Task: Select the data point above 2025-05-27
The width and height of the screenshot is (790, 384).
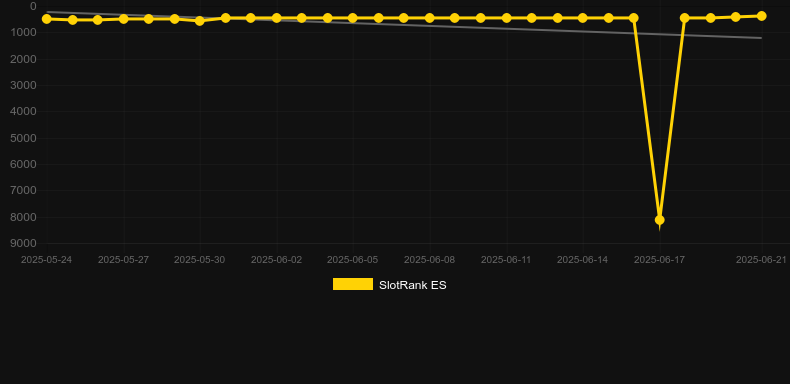Action: [123, 19]
